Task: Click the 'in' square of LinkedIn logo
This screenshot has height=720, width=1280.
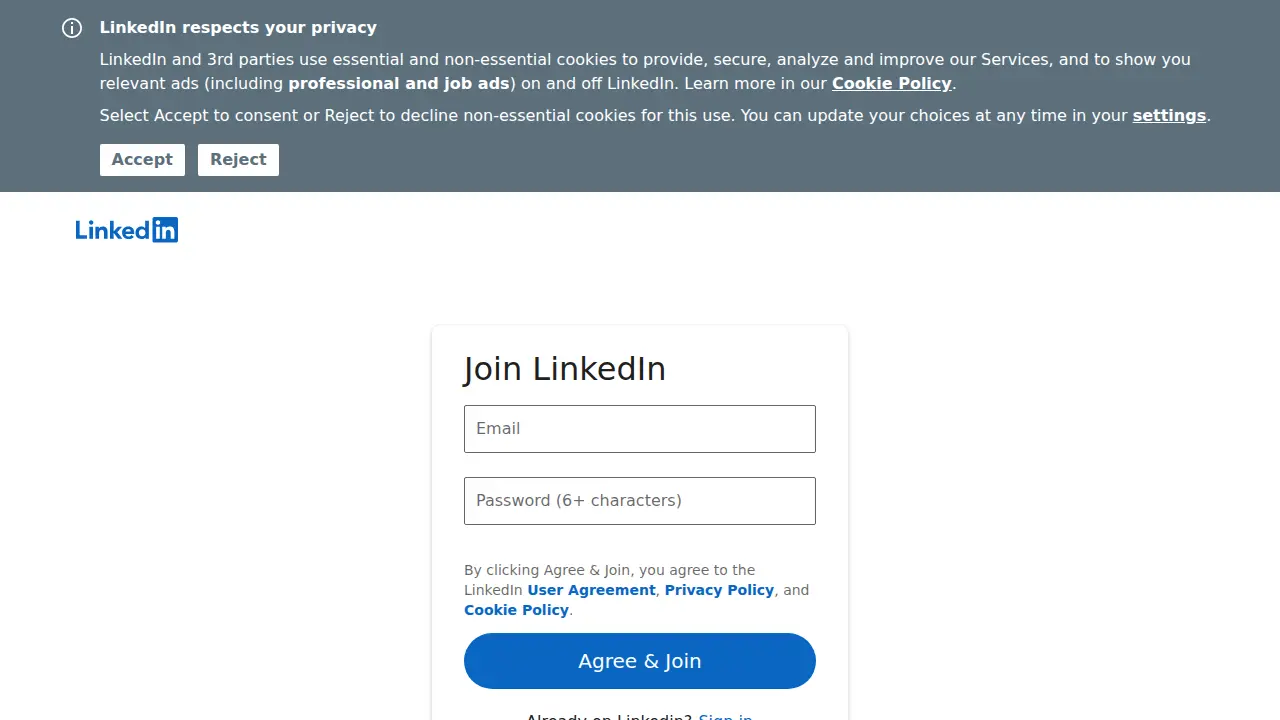Action: (x=165, y=230)
